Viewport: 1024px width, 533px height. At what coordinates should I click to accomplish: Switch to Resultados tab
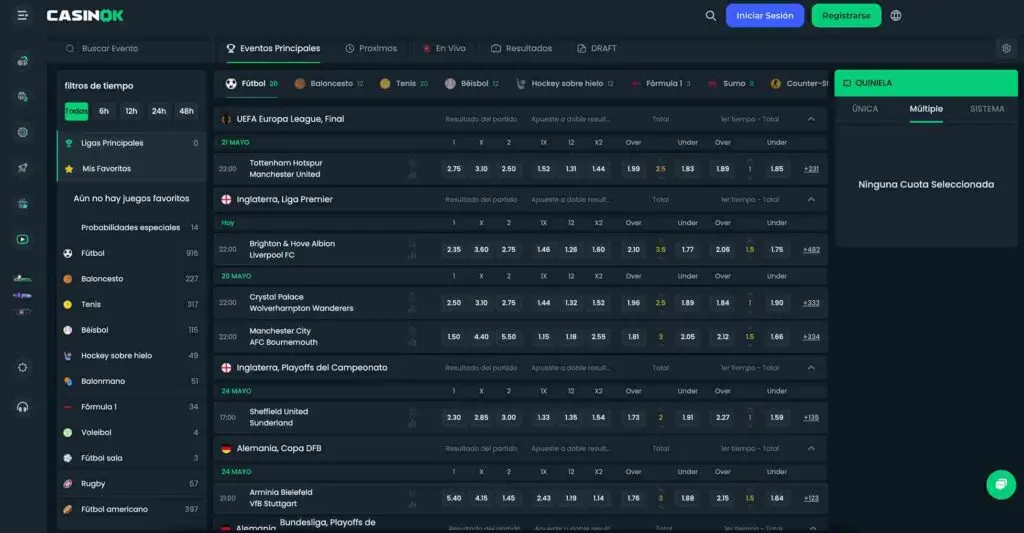coord(521,48)
